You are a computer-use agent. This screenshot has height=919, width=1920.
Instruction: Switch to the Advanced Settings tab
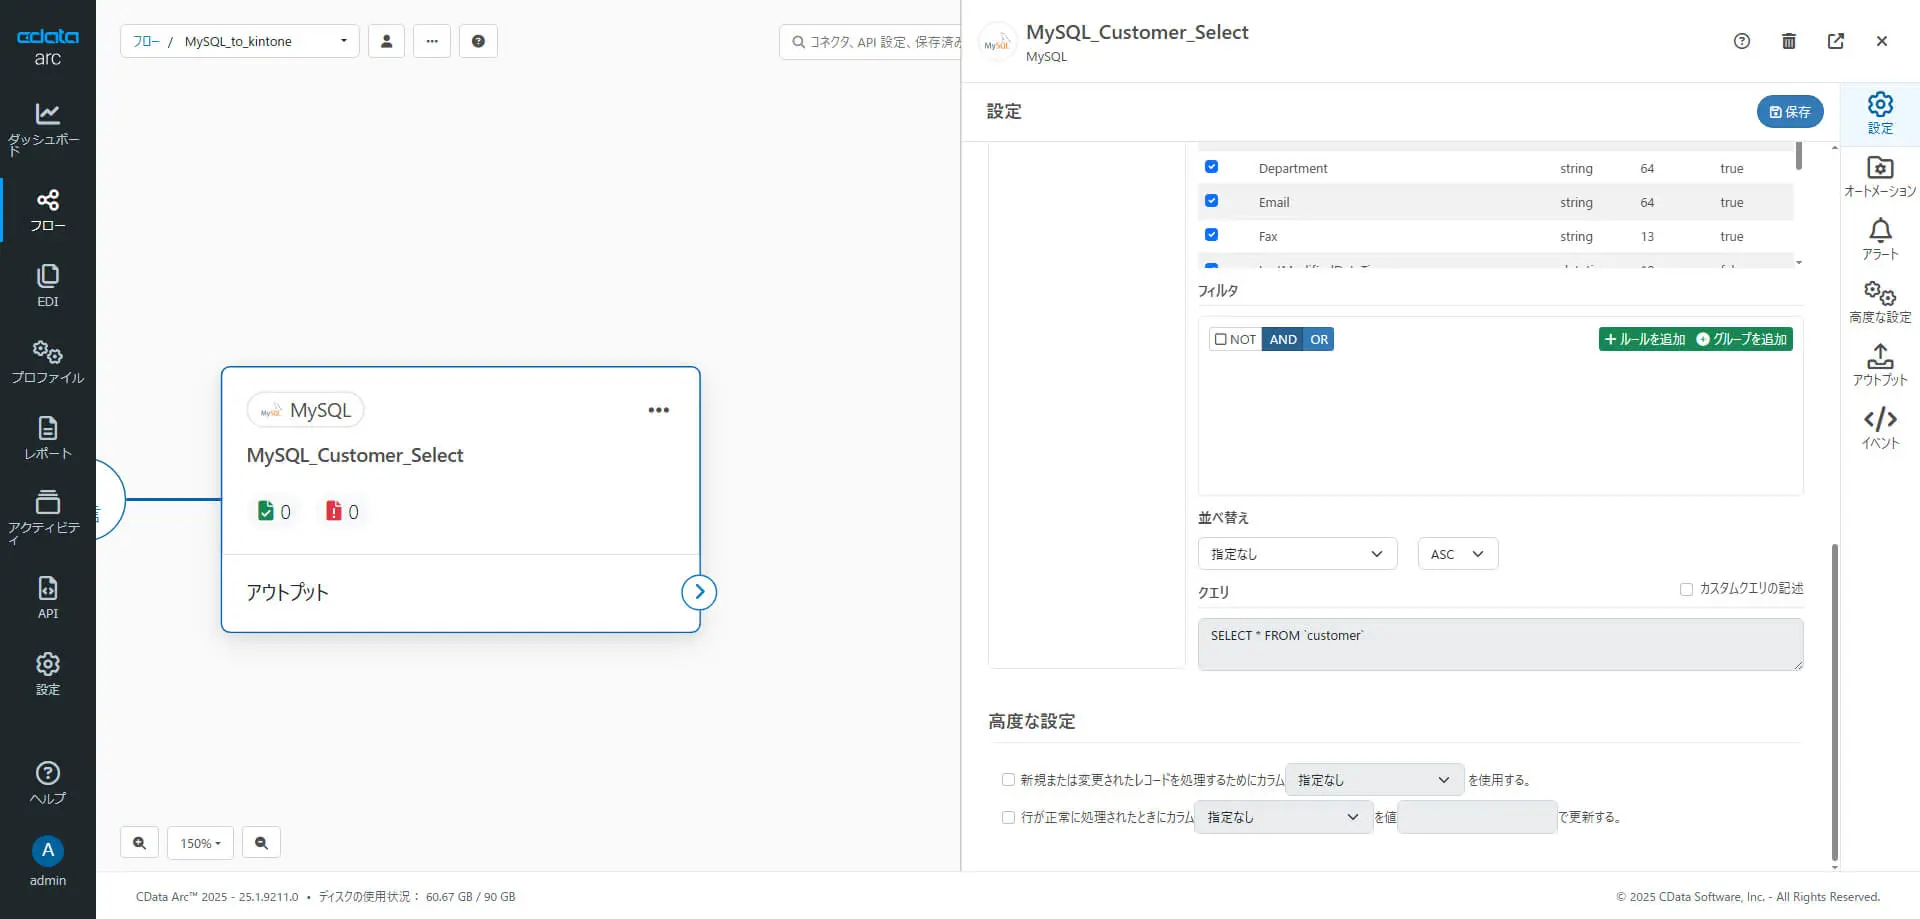tap(1880, 303)
